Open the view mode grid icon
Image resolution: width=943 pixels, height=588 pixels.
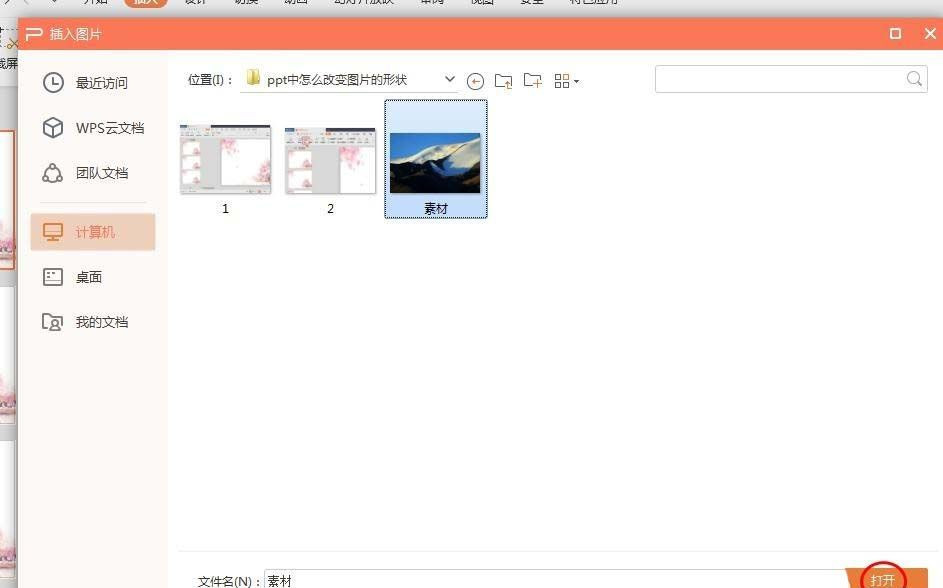click(x=562, y=81)
